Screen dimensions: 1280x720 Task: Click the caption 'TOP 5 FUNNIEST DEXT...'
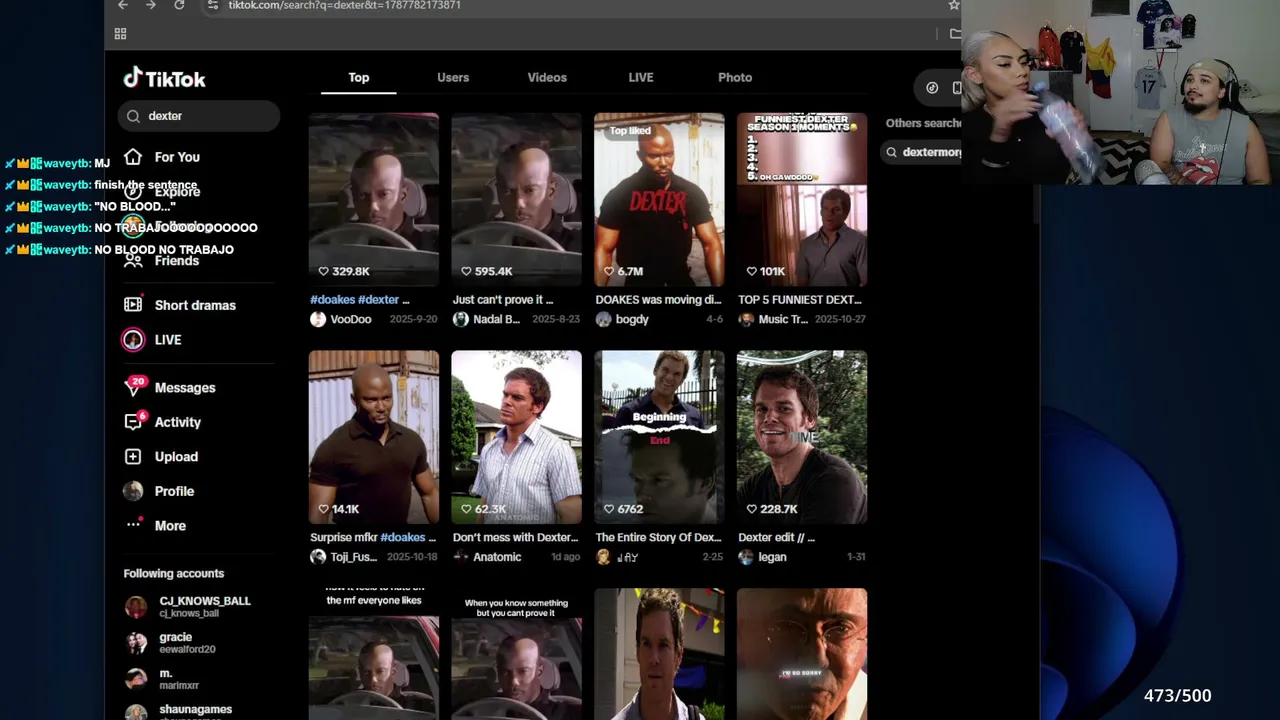click(800, 300)
